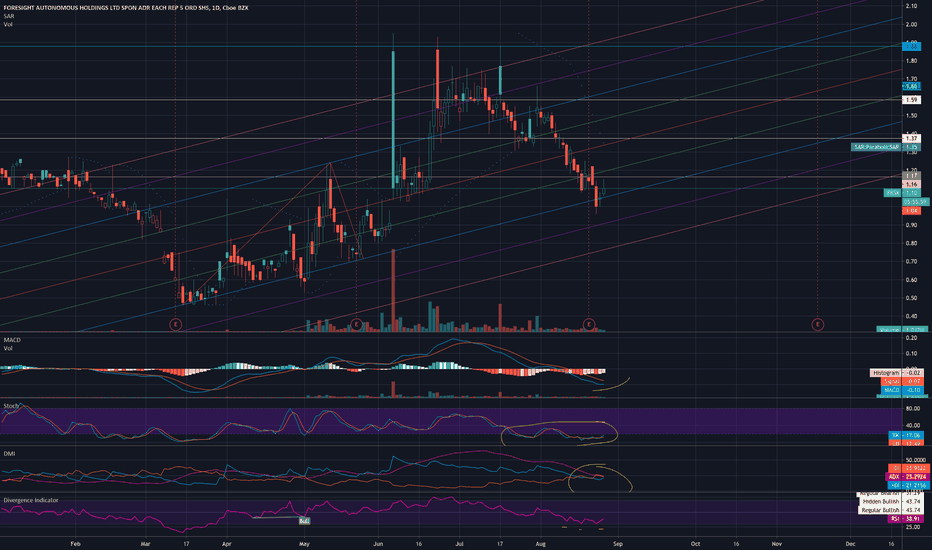The height and width of the screenshot is (550, 932).
Task: Click the Bull divergence tag on RSI pane
Action: 304,521
